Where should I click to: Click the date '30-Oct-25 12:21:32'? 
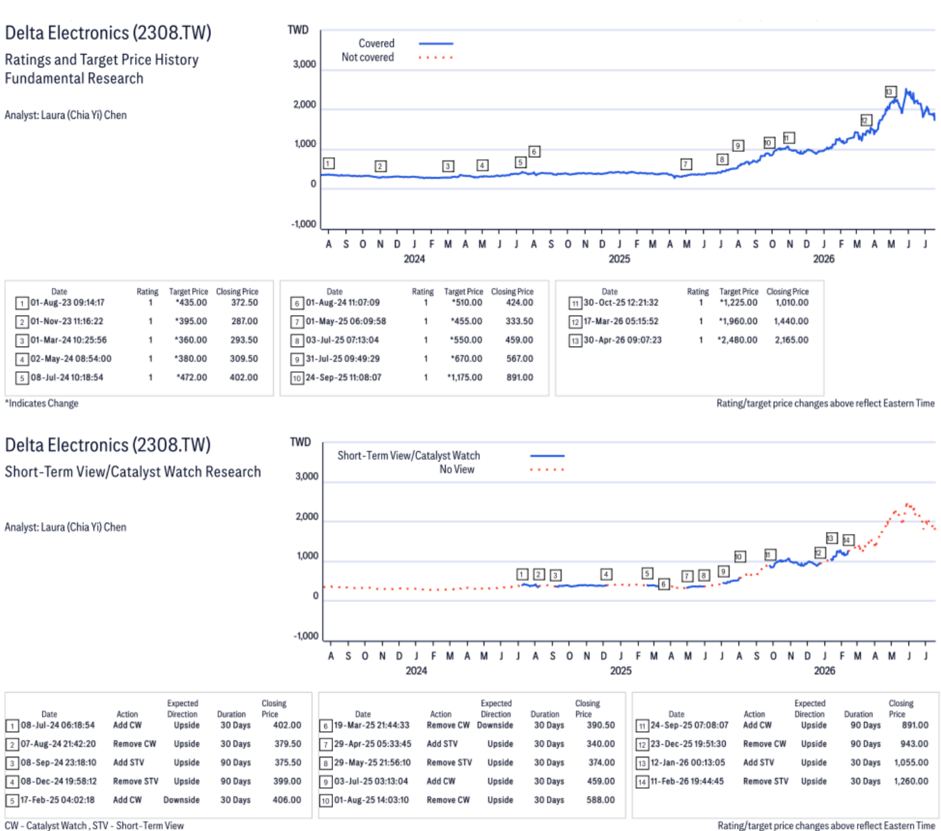click(x=621, y=303)
